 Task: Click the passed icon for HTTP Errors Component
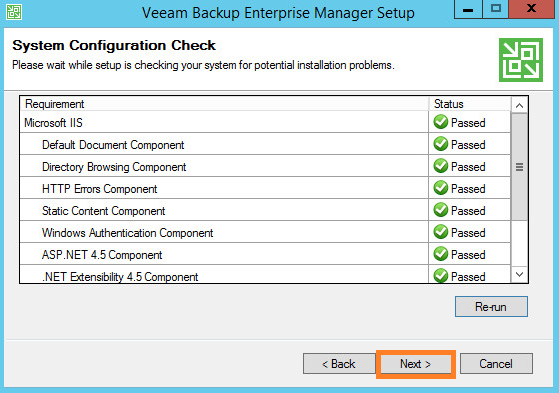[441, 188]
